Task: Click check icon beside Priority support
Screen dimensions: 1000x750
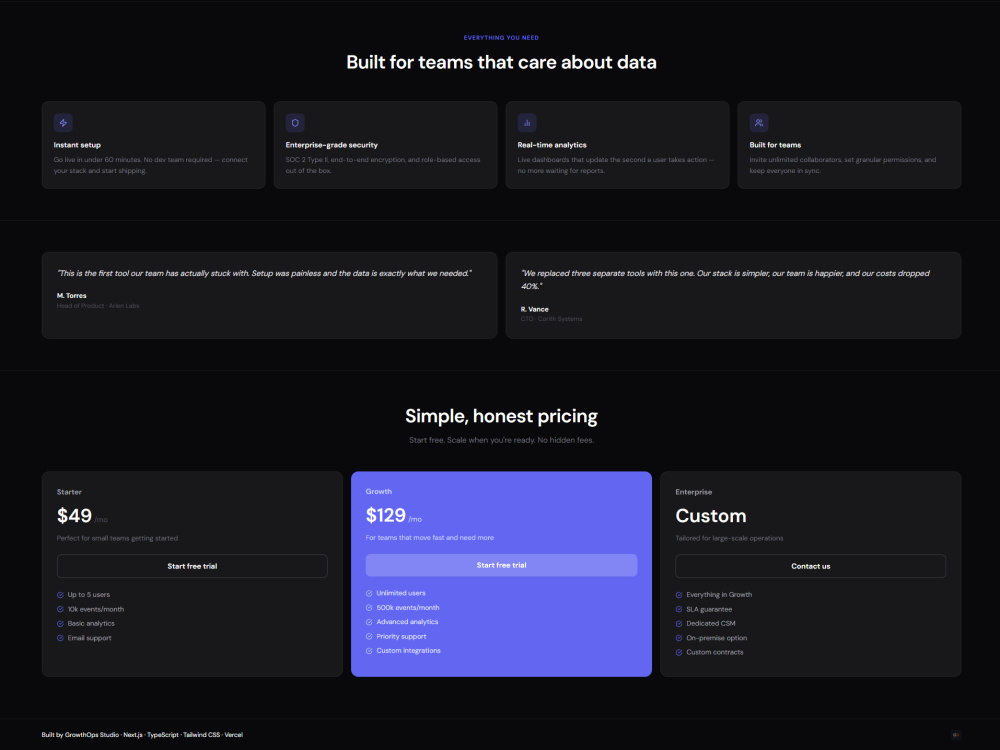Action: coord(369,636)
